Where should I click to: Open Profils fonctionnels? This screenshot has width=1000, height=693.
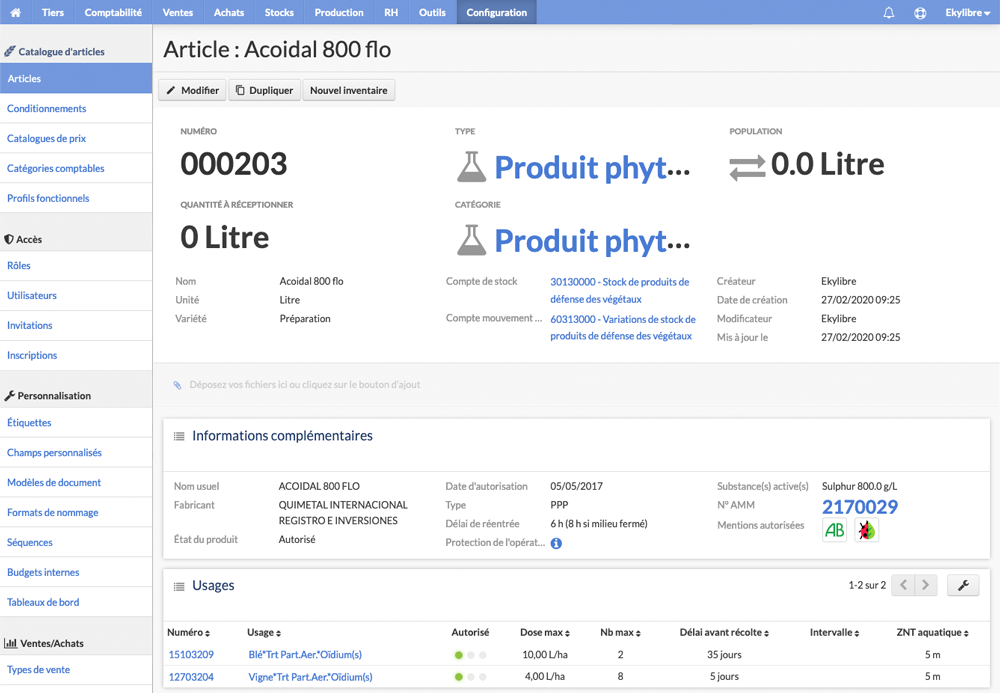76,198
